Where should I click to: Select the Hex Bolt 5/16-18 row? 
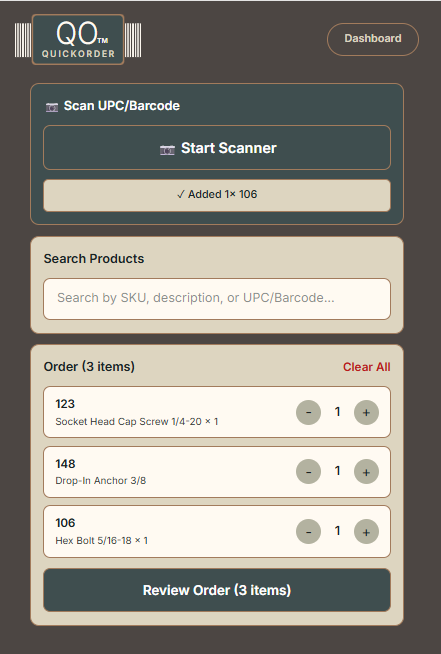click(x=217, y=531)
